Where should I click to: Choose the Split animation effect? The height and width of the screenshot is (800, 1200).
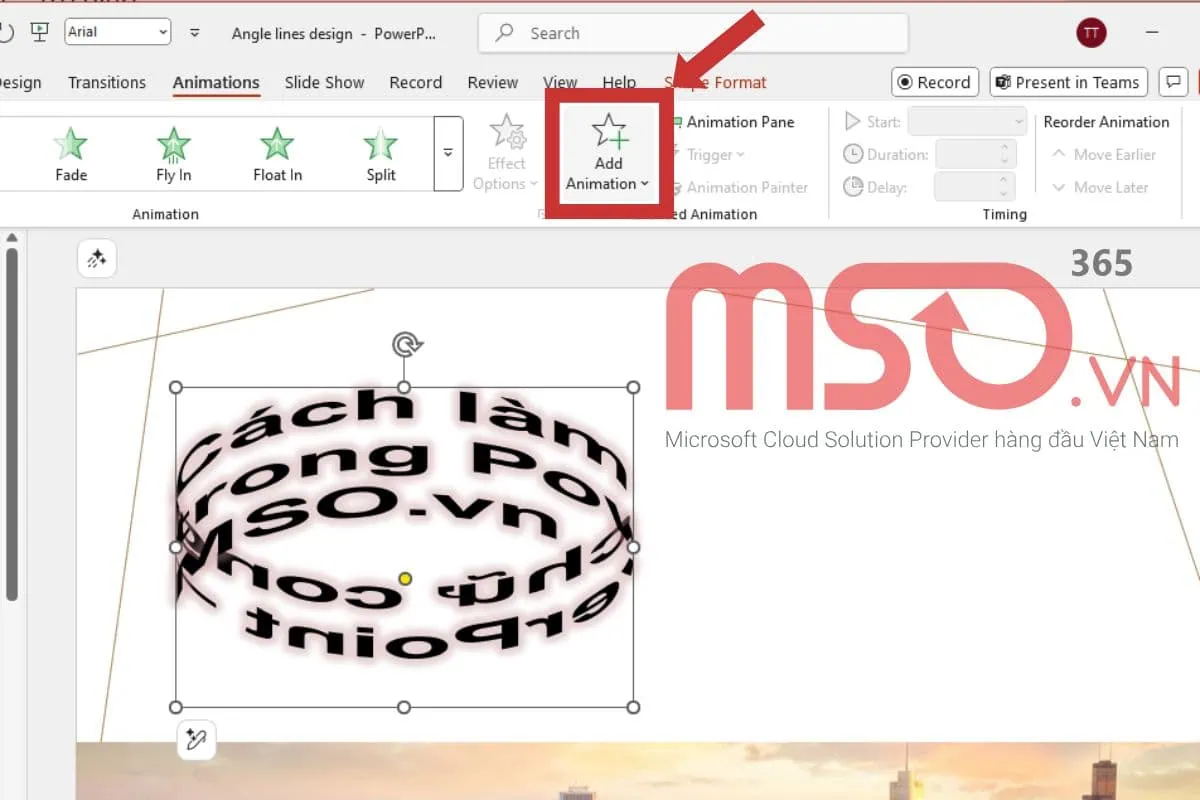coord(380,154)
